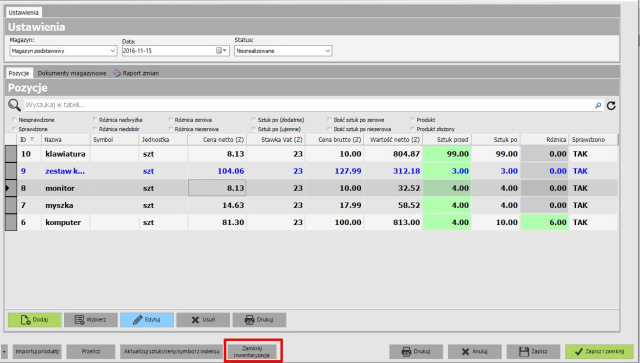Print document via bottom-bar Drukuj button

[416, 352]
